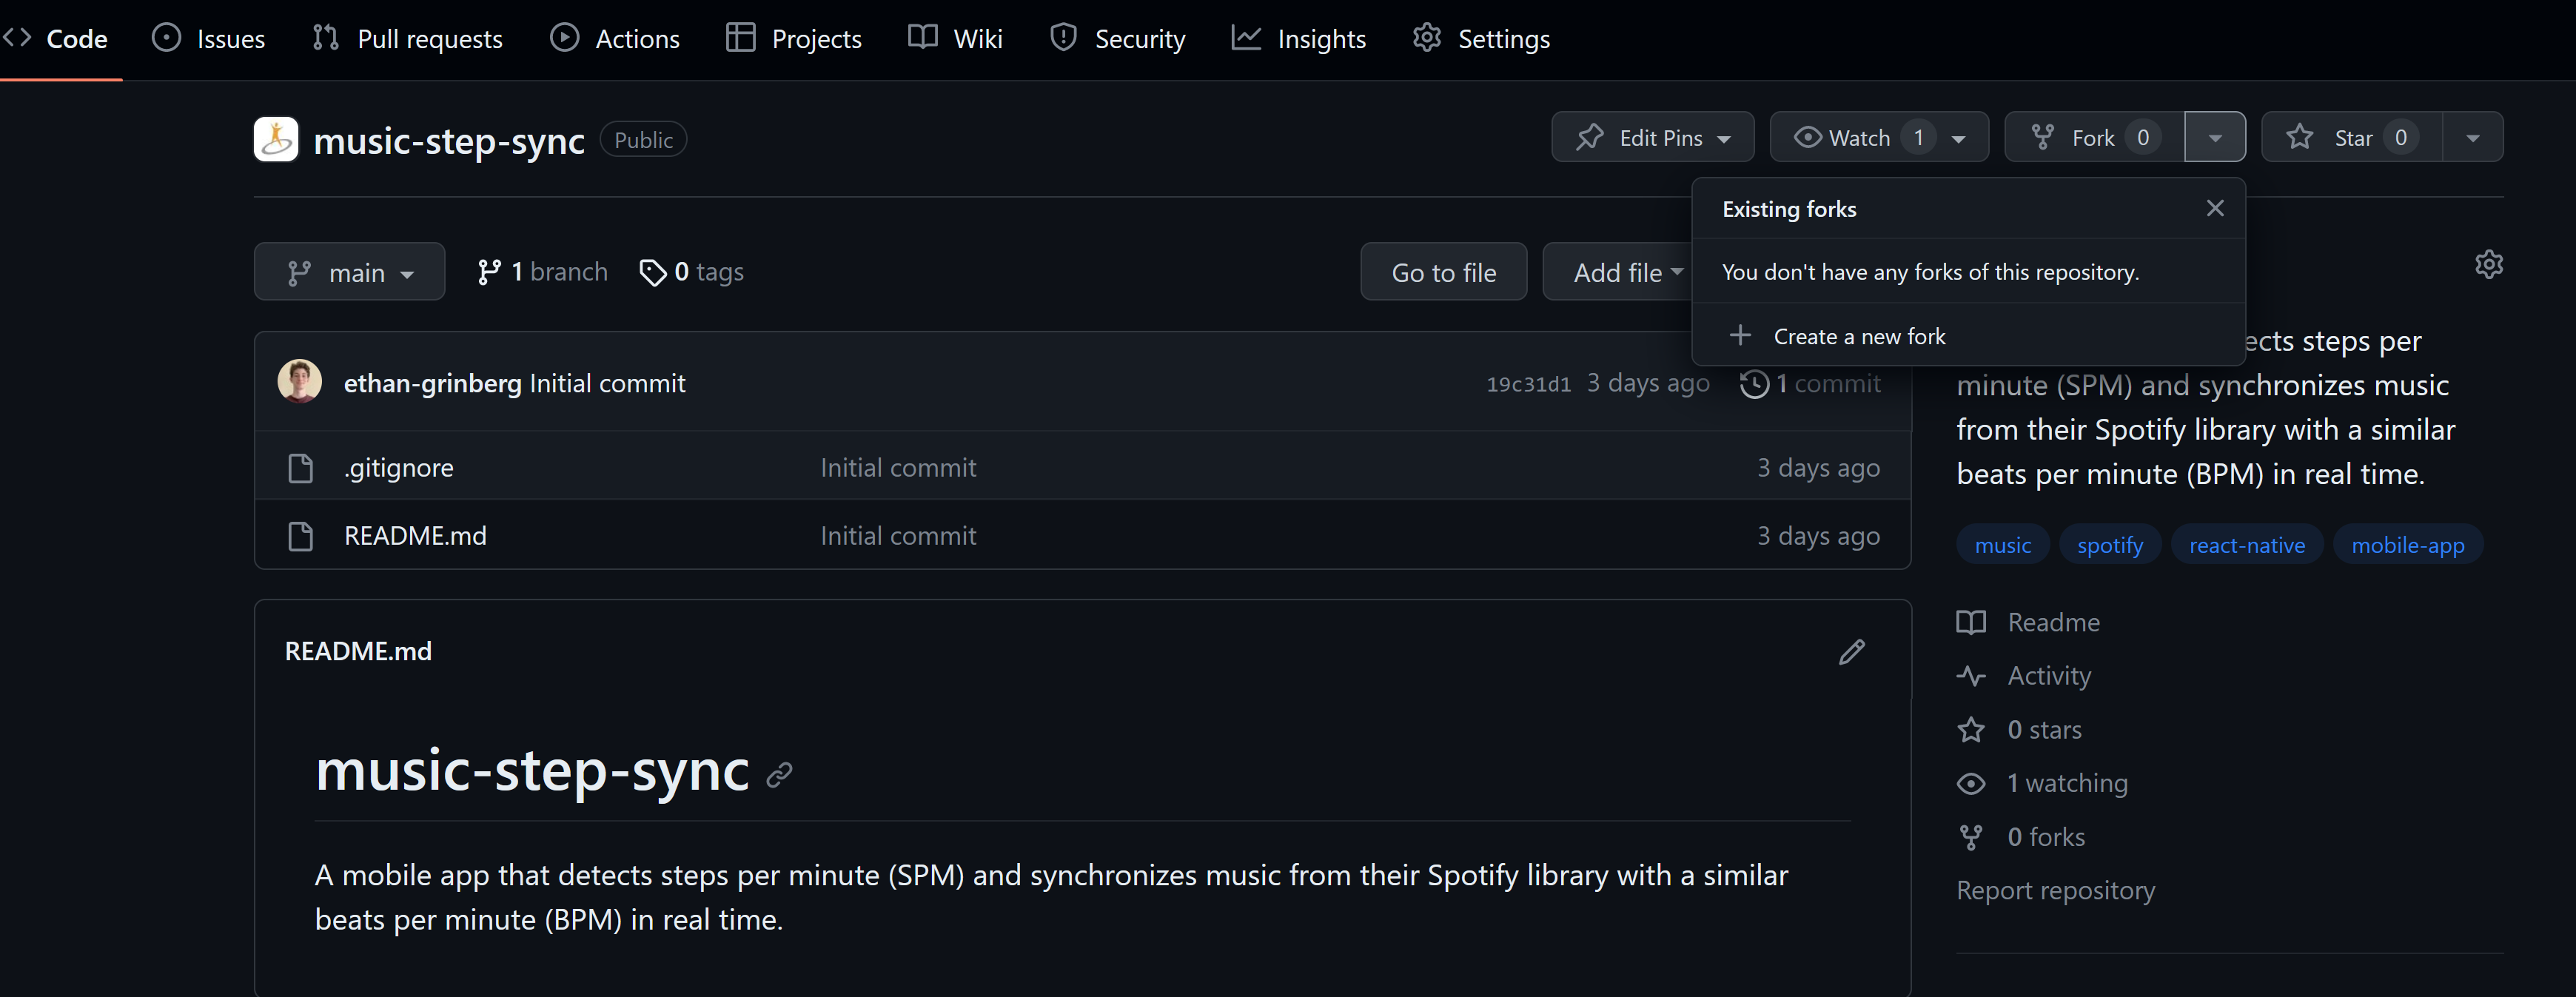Open the About section gear settings

2488,264
